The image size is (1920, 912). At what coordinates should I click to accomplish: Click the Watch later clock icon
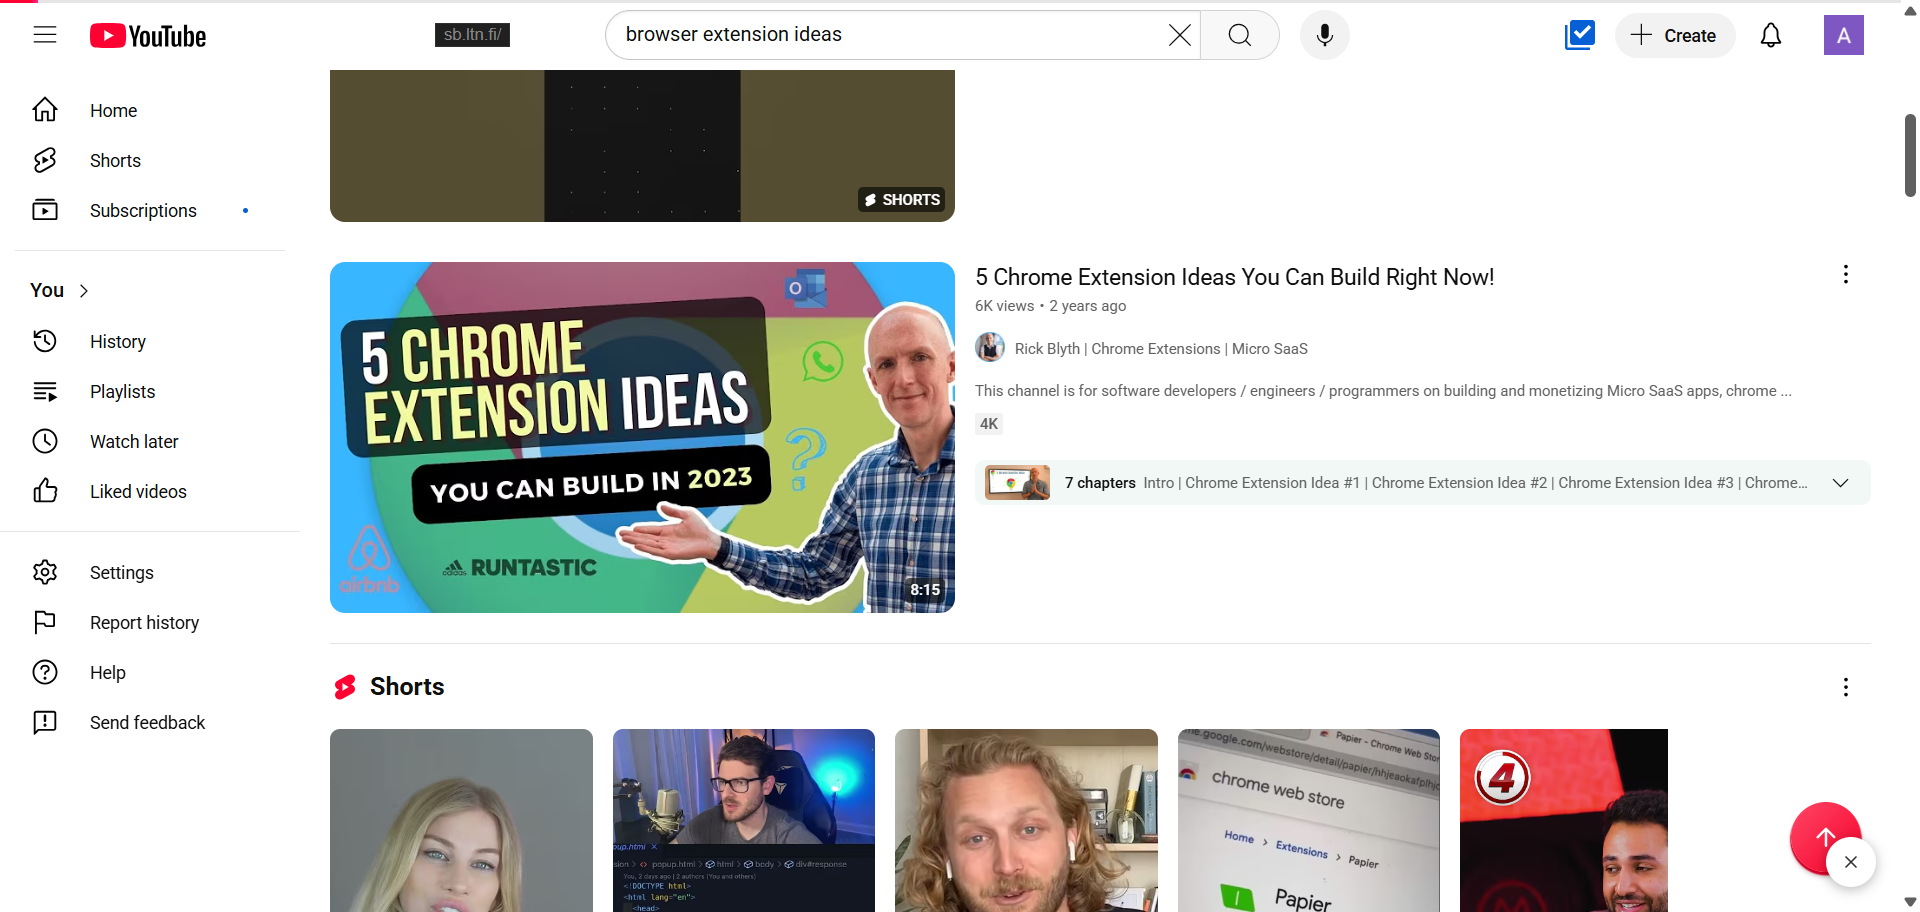[x=45, y=441]
